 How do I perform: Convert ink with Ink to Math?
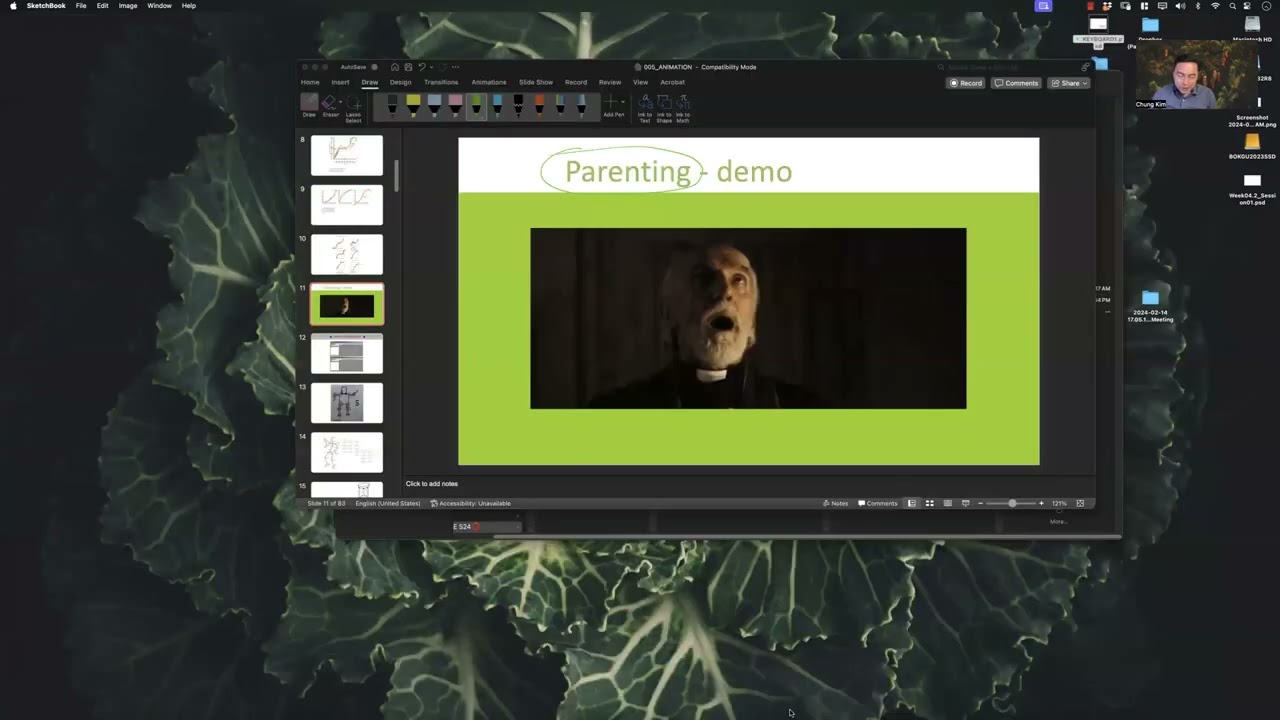tap(683, 108)
